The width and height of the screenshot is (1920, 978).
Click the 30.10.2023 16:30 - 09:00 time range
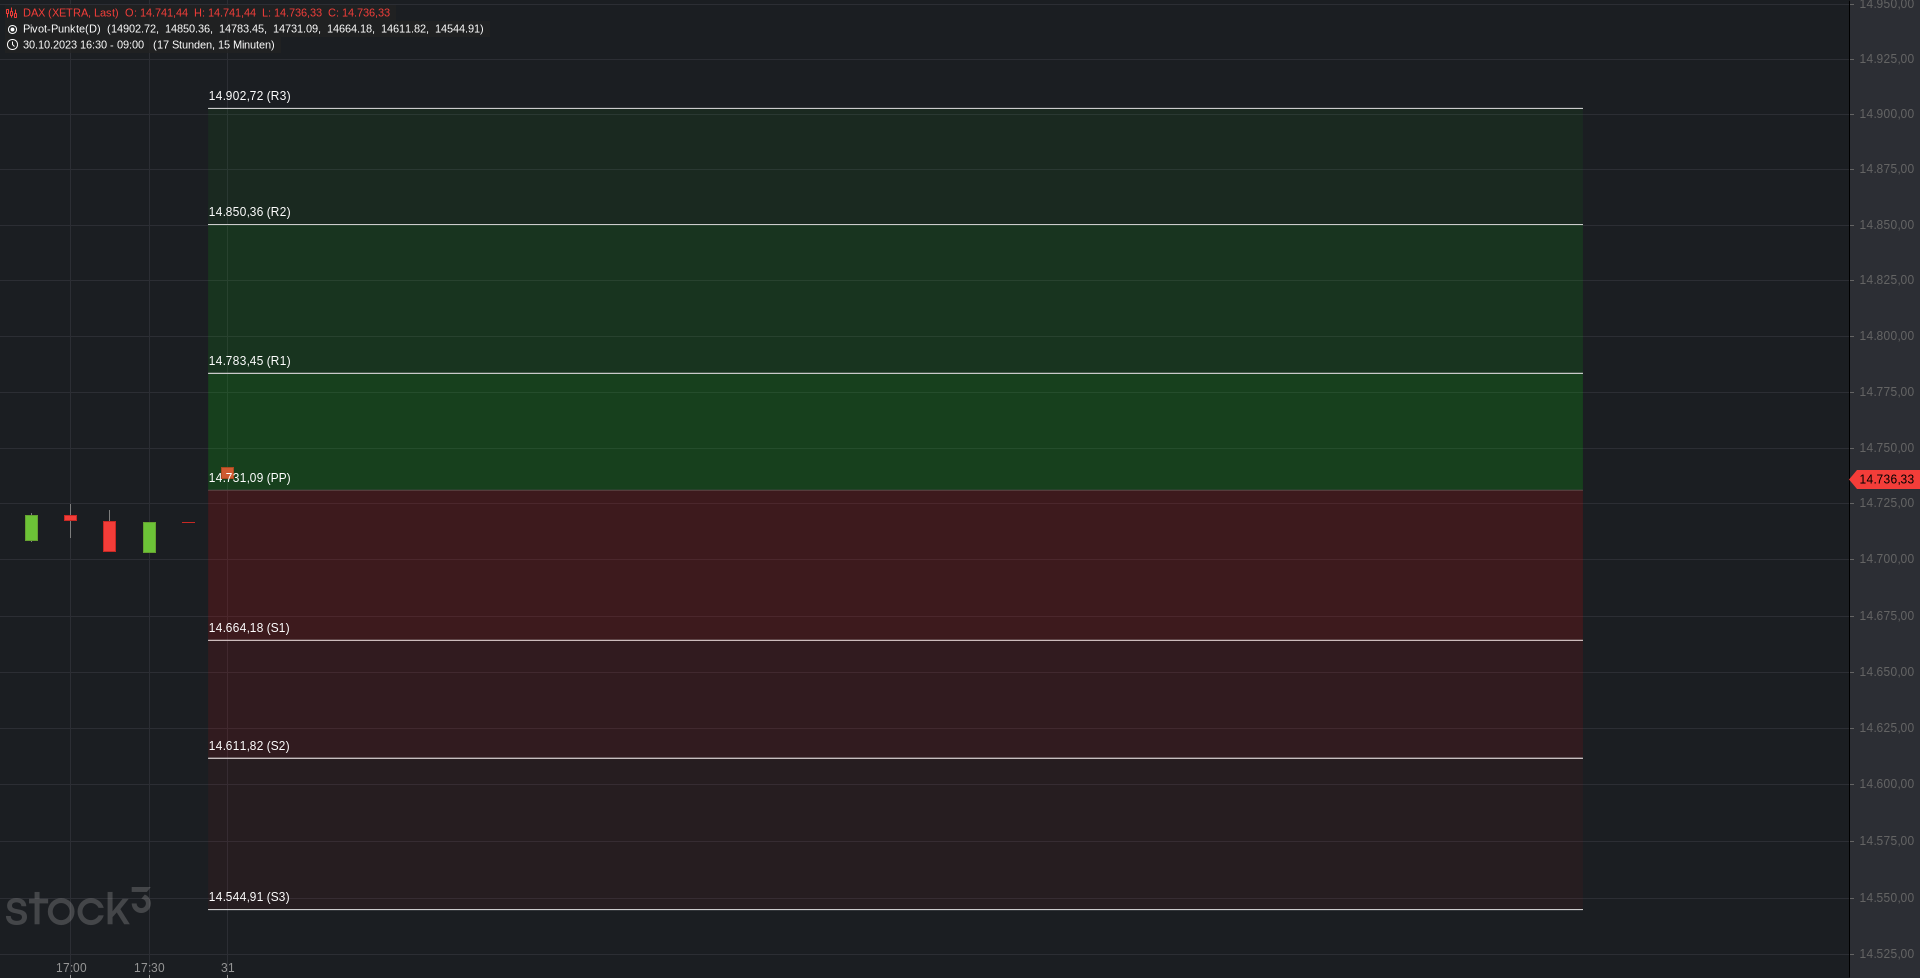pyautogui.click(x=83, y=45)
